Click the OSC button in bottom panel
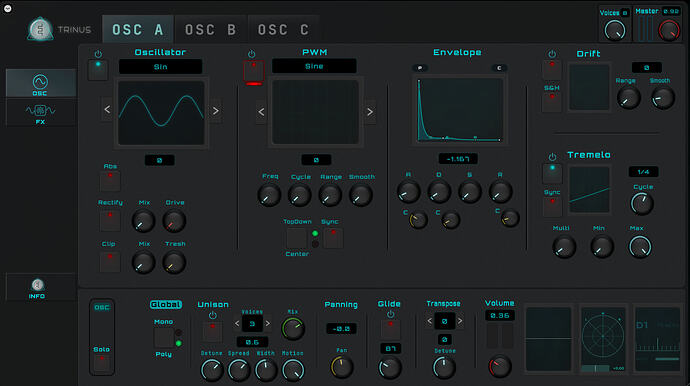690x386 pixels. click(102, 307)
